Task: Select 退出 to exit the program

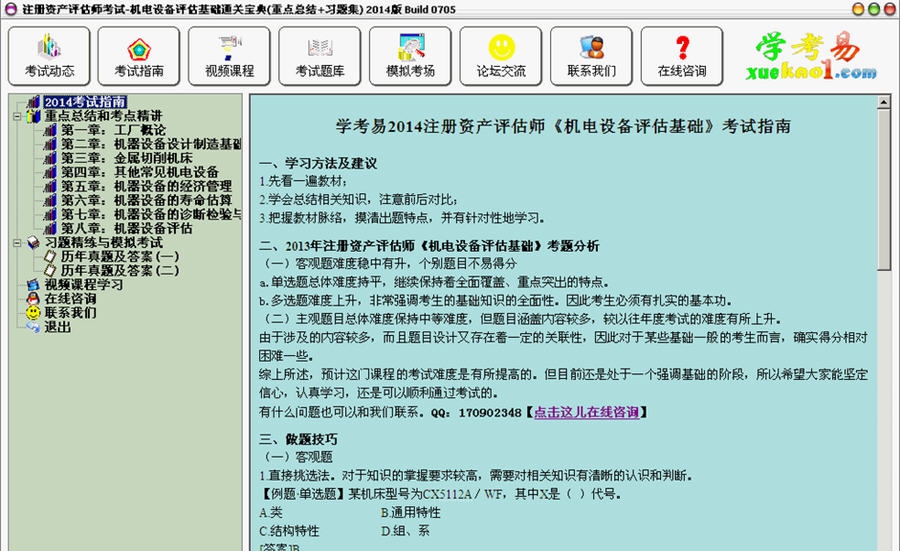Action: (x=57, y=327)
